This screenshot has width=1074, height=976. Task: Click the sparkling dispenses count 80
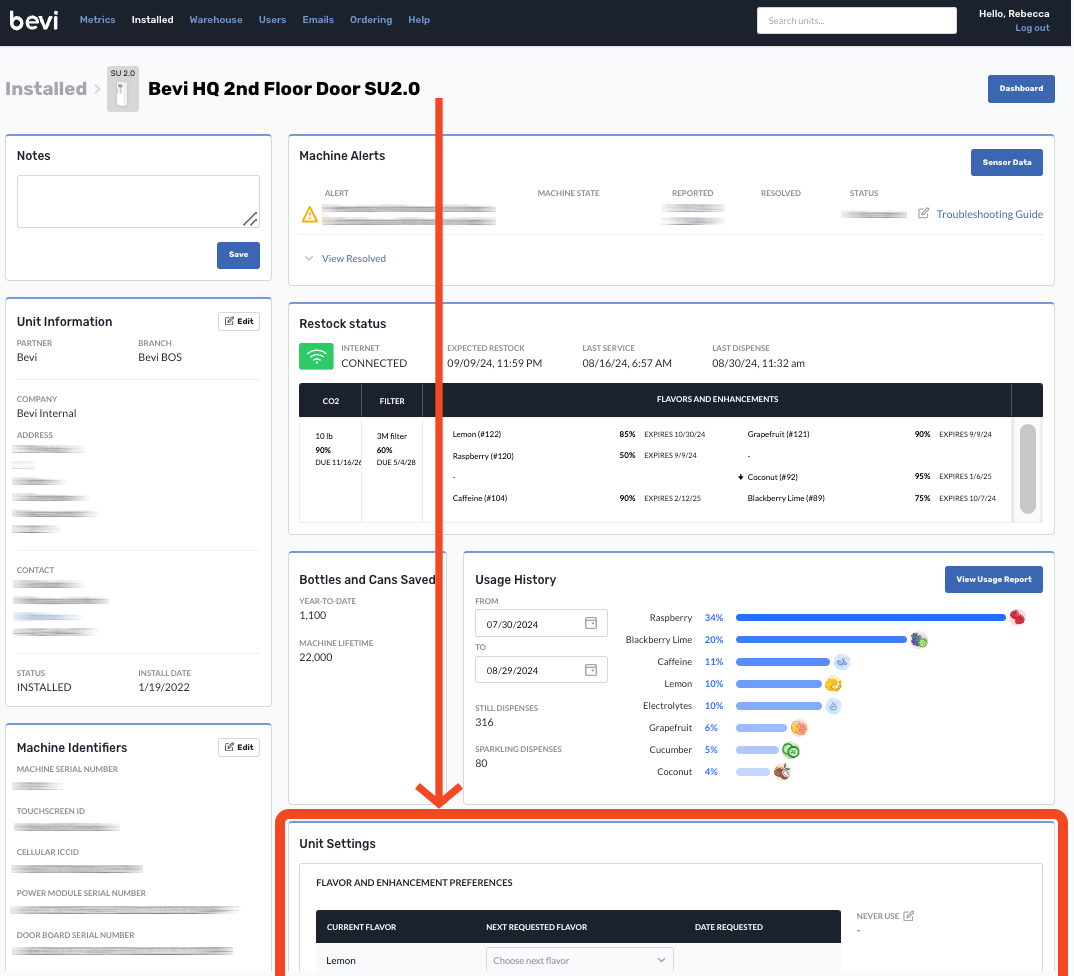coord(482,763)
